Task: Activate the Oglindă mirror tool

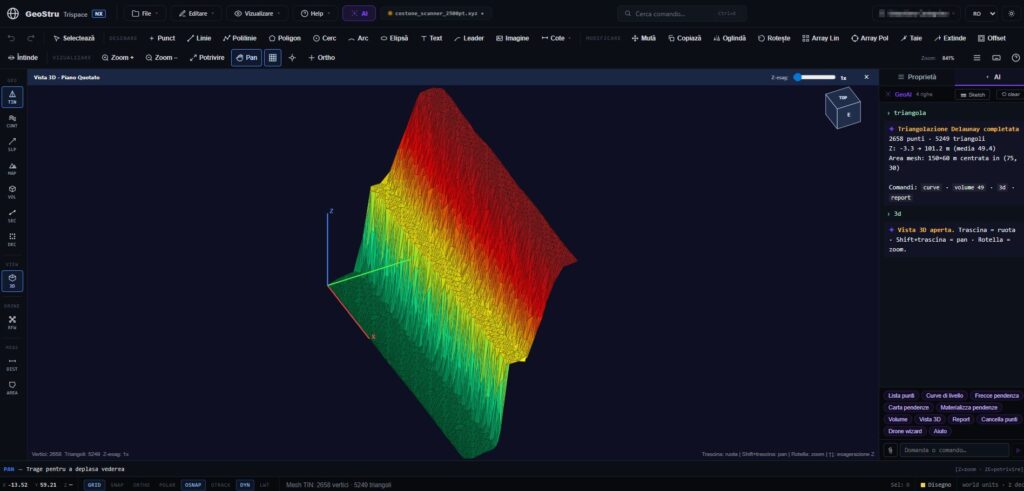Action: tap(730, 39)
